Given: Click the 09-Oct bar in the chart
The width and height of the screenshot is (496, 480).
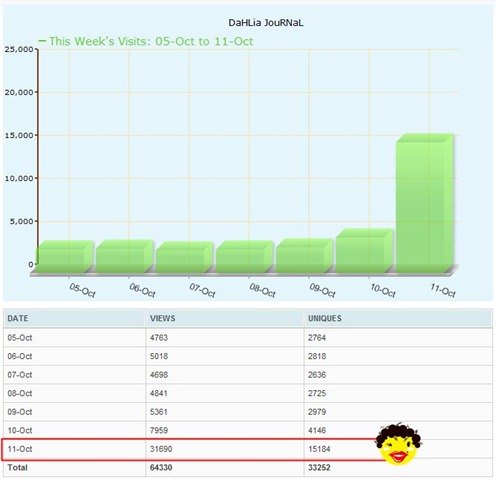Looking at the screenshot, I should click(305, 256).
